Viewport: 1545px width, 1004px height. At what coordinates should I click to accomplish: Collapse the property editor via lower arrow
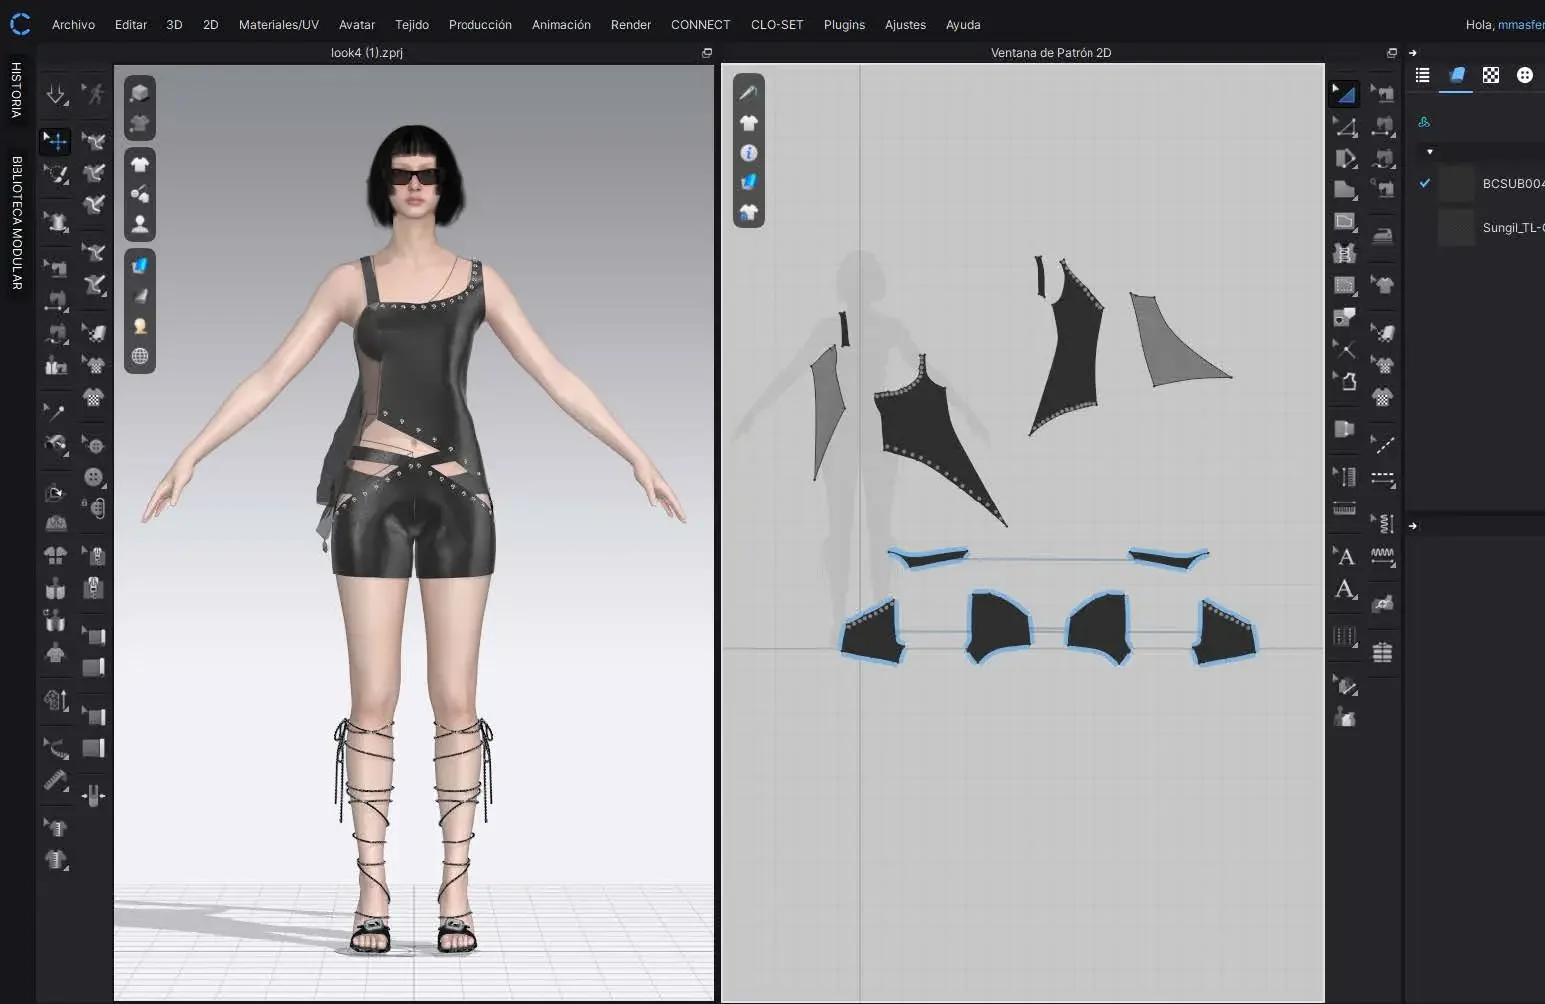click(x=1412, y=526)
